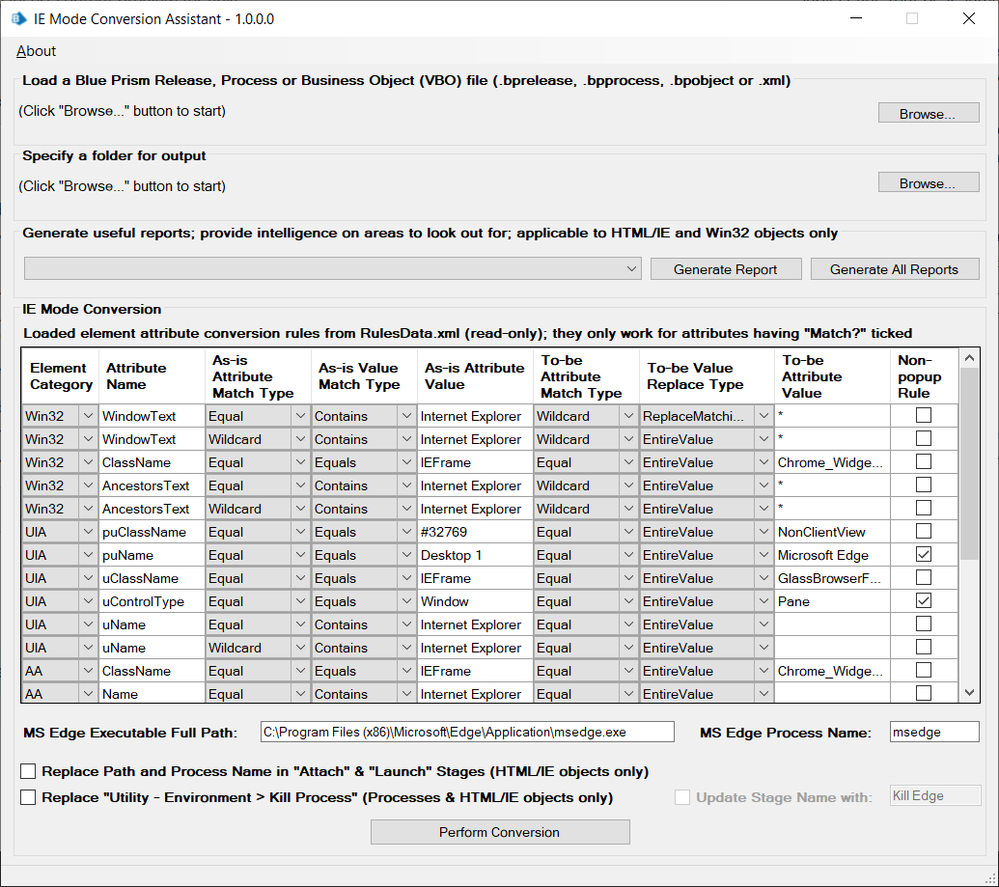
Task: Open the About menu
Action: [36, 51]
